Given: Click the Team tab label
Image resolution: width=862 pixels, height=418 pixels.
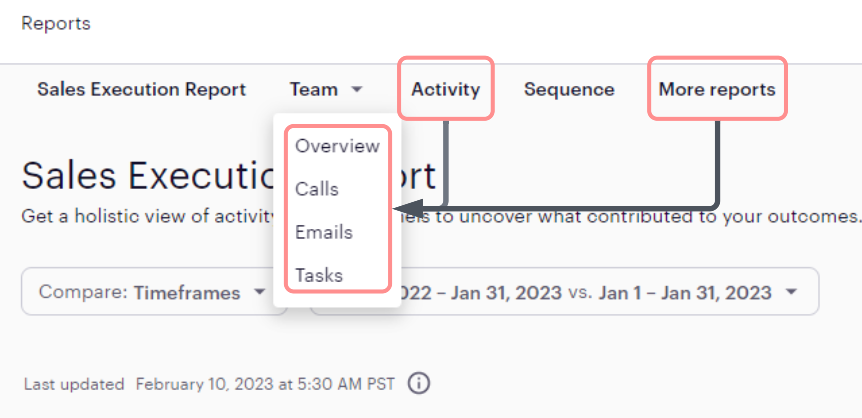Looking at the screenshot, I should [313, 89].
